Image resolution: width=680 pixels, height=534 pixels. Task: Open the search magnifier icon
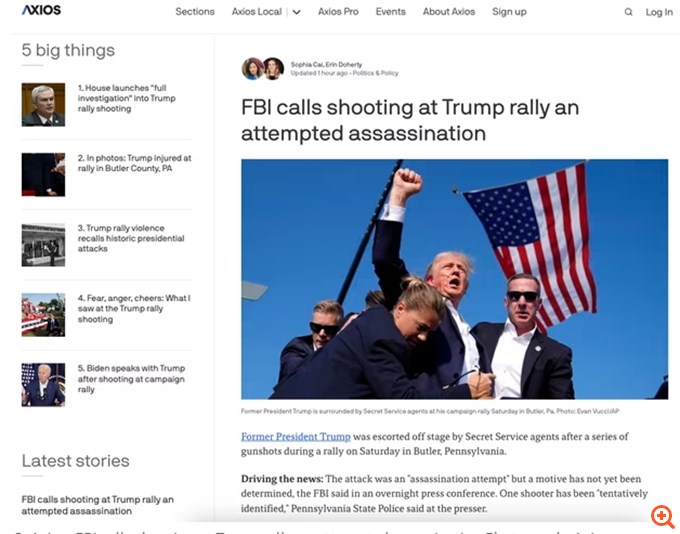point(628,12)
